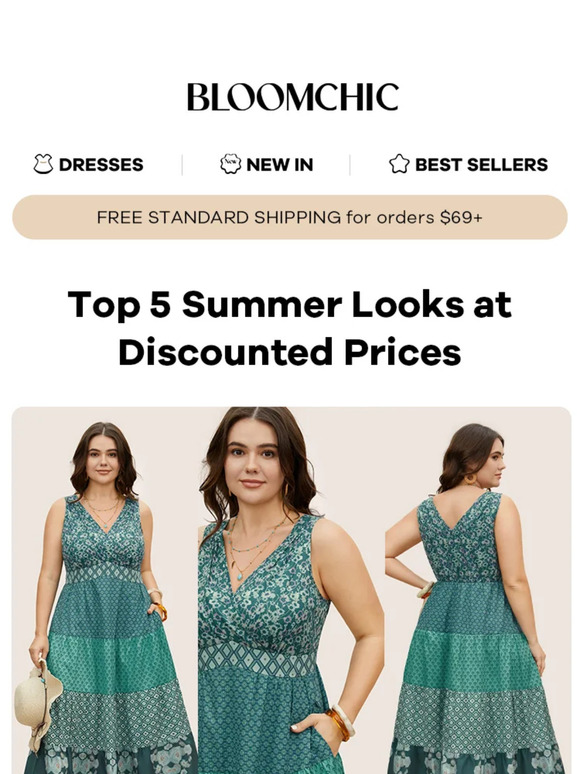Click the New badge icon

pyautogui.click(x=231, y=164)
